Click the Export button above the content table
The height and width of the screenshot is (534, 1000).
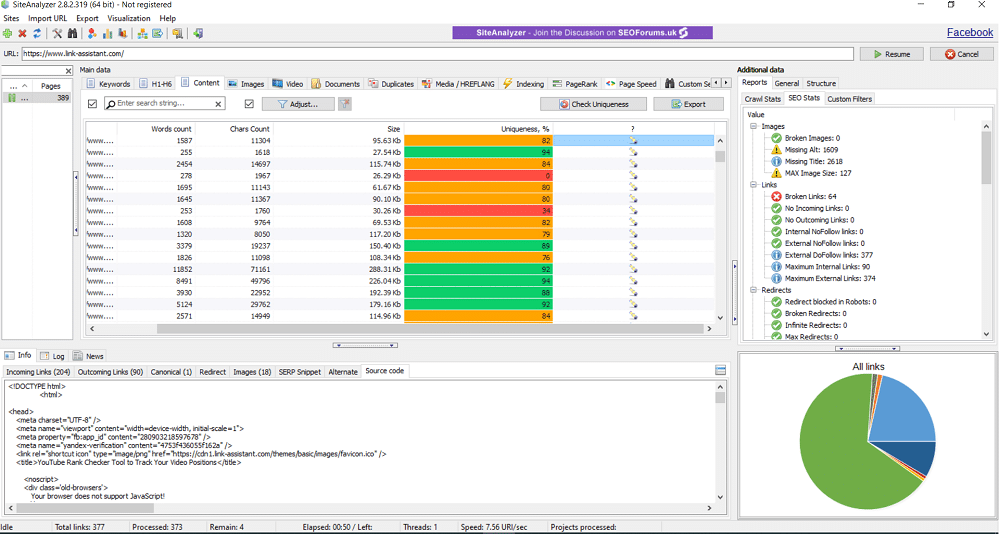689,104
